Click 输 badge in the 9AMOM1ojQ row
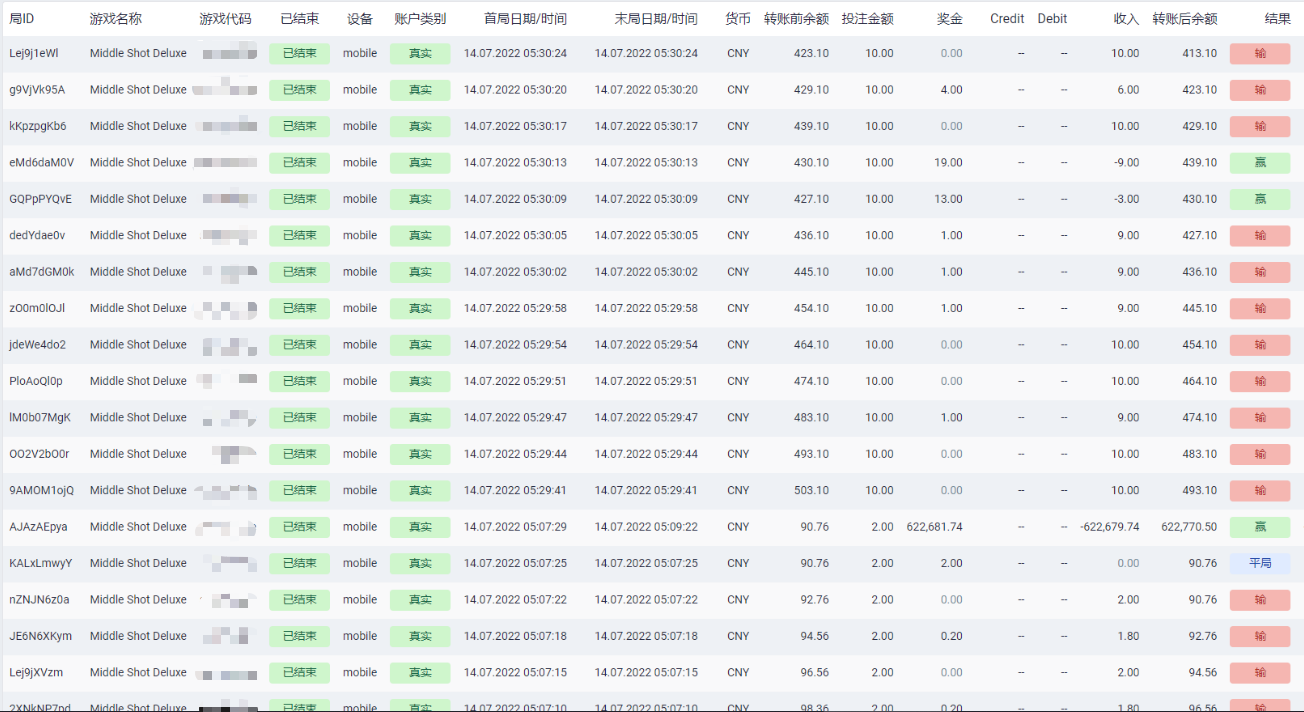1304x712 pixels. point(1260,490)
